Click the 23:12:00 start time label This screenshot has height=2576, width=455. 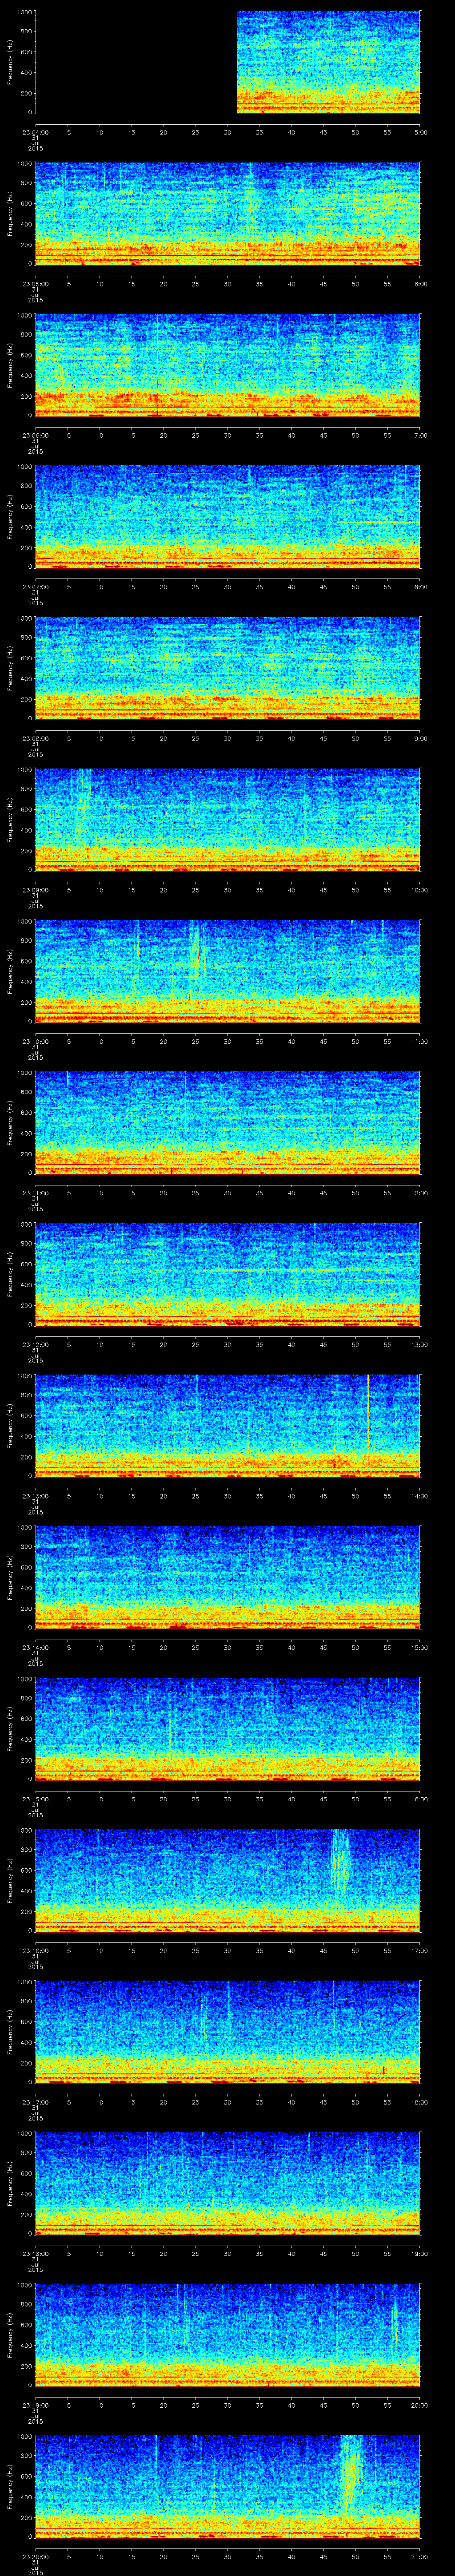click(36, 1344)
